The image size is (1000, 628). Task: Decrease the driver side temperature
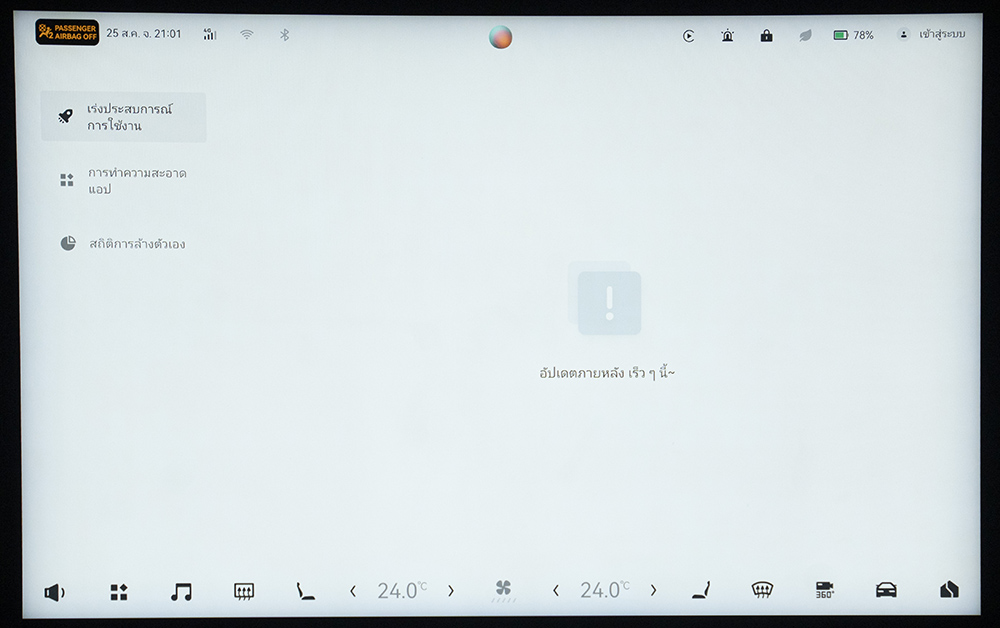(x=353, y=591)
